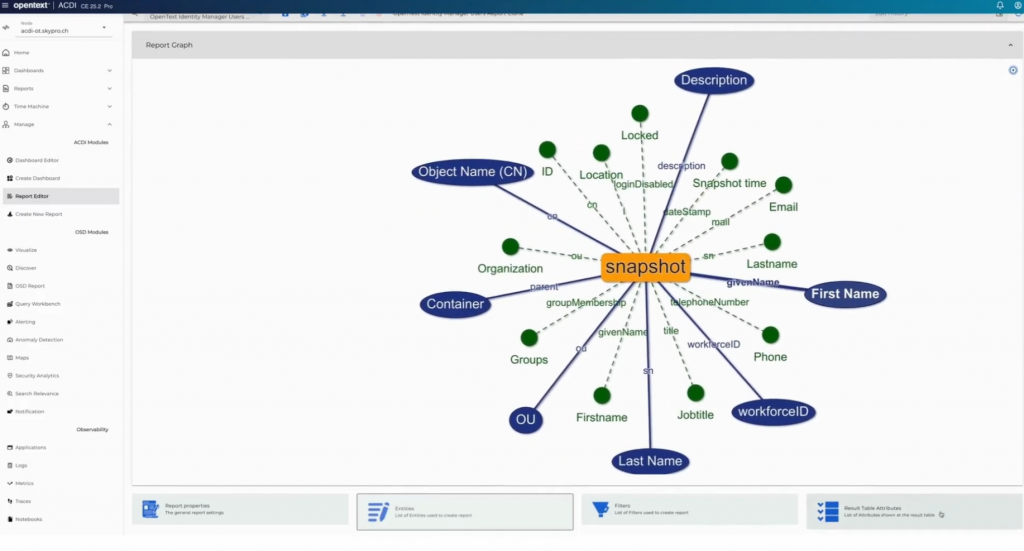This screenshot has width=1024, height=551.
Task: Click the green Firstname attribute circle
Action: tap(602, 396)
